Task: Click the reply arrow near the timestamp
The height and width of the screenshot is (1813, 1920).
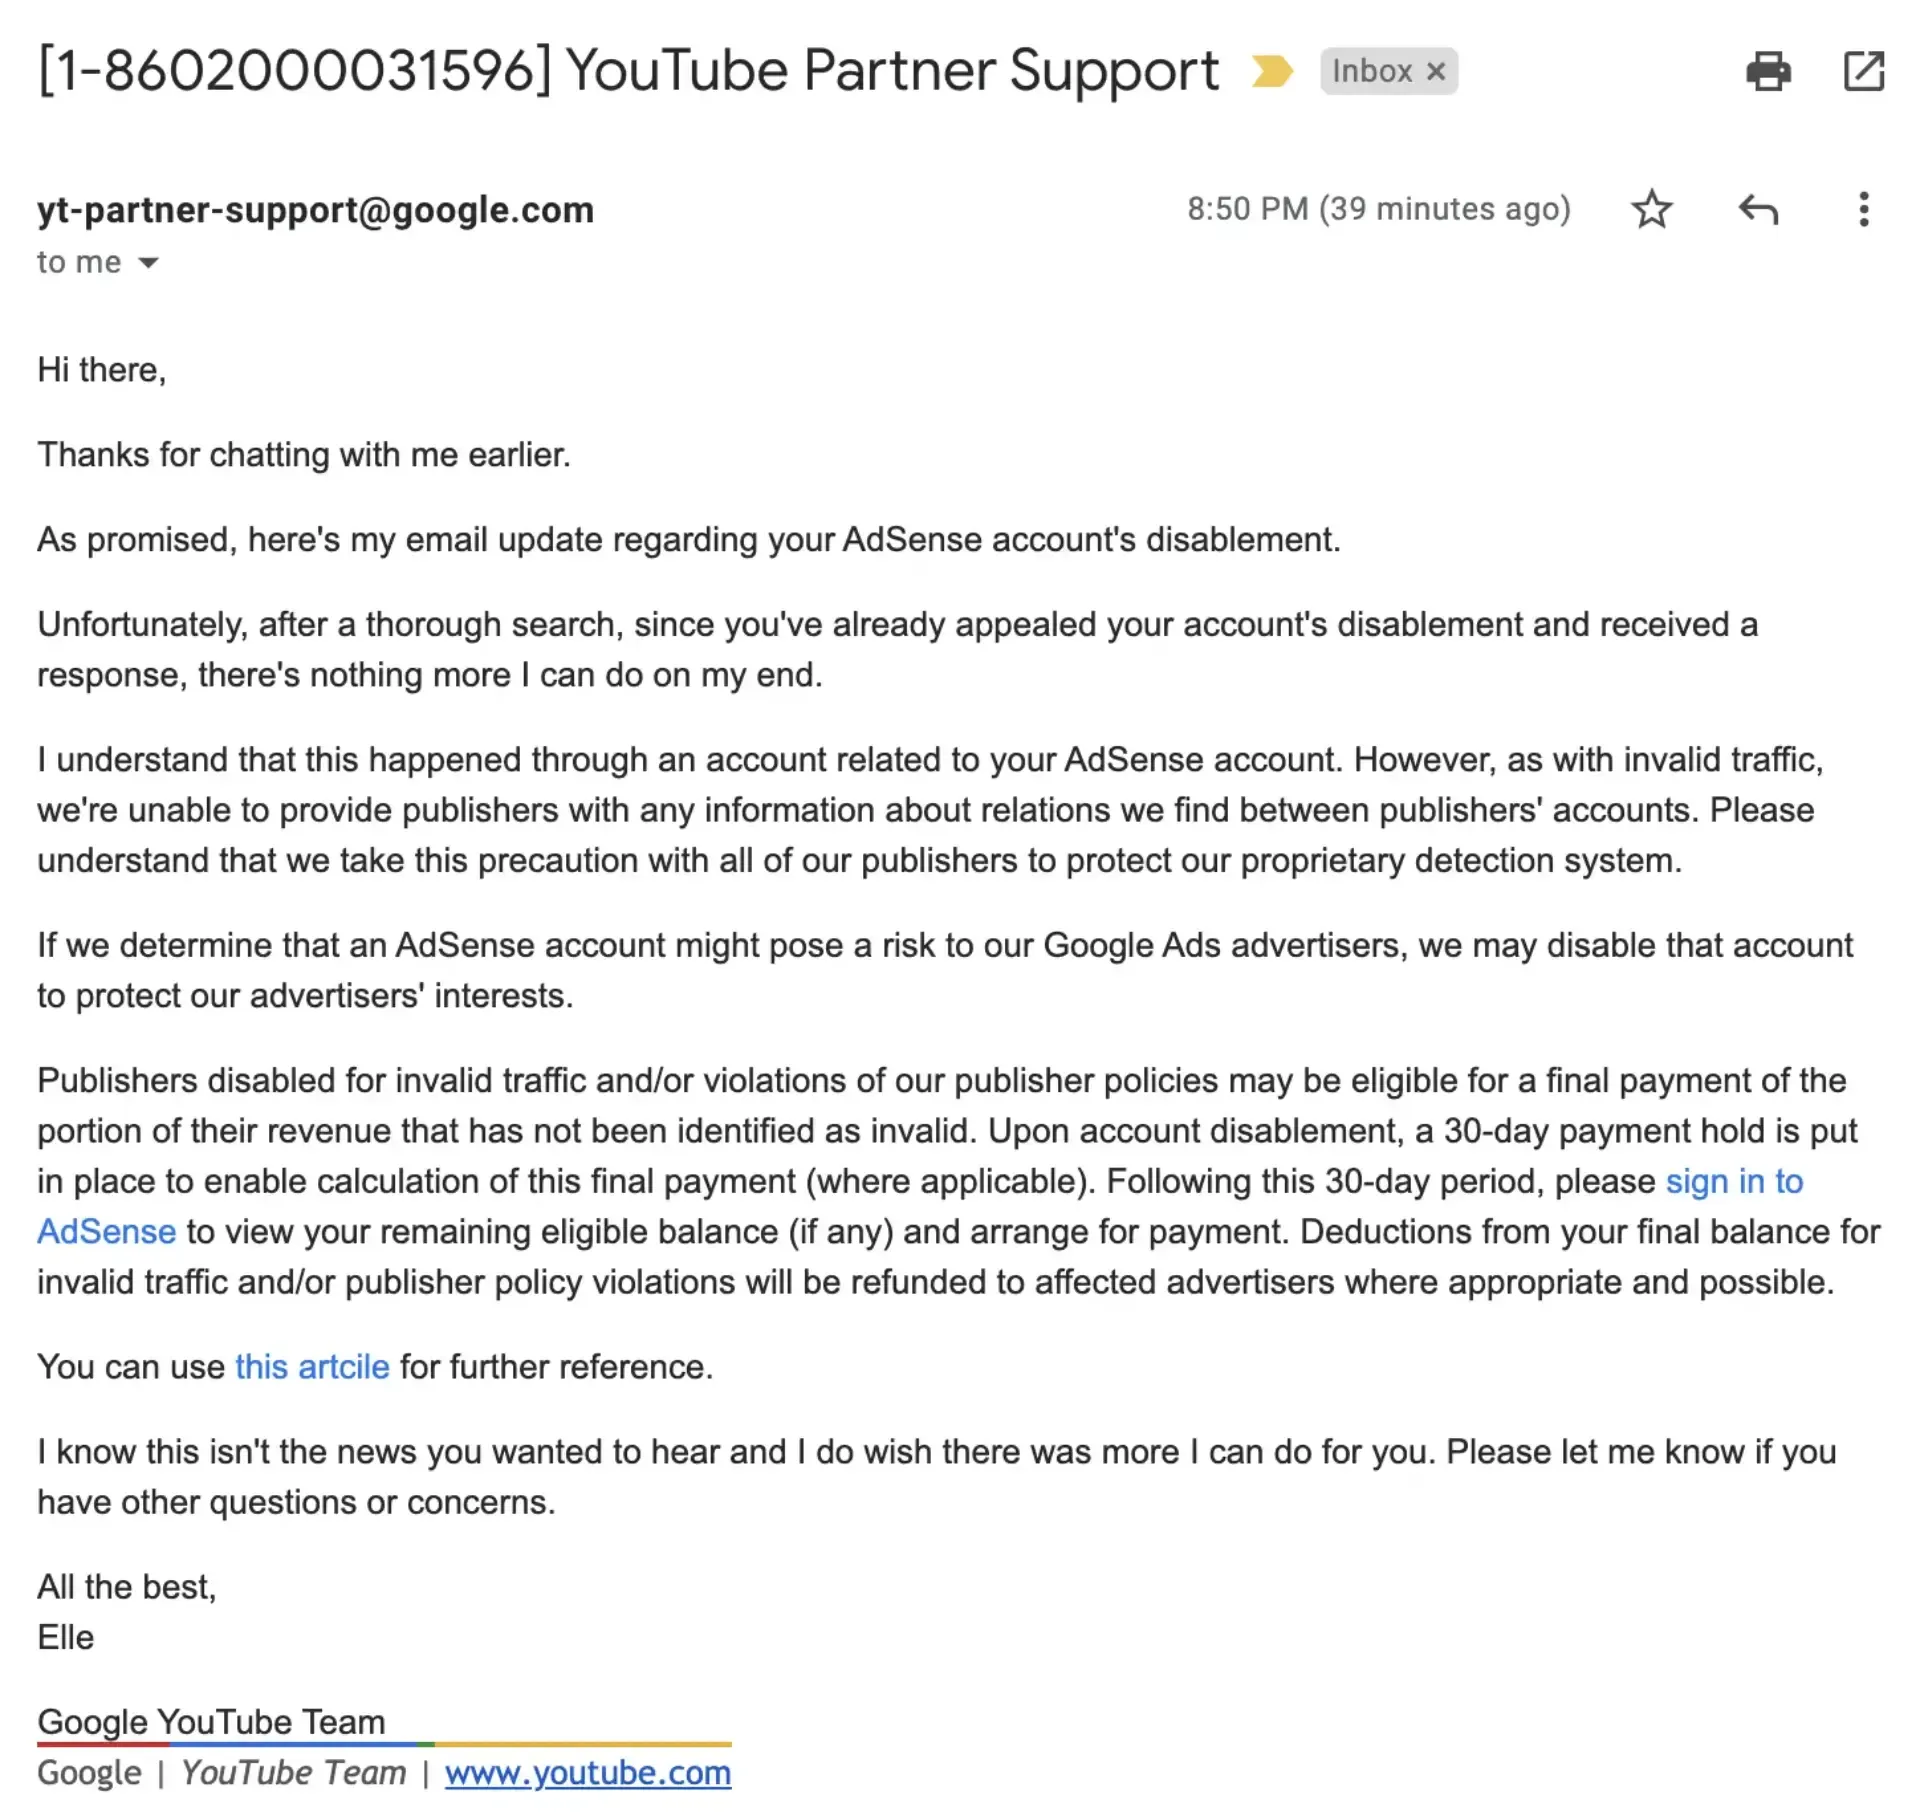Action: [x=1759, y=209]
